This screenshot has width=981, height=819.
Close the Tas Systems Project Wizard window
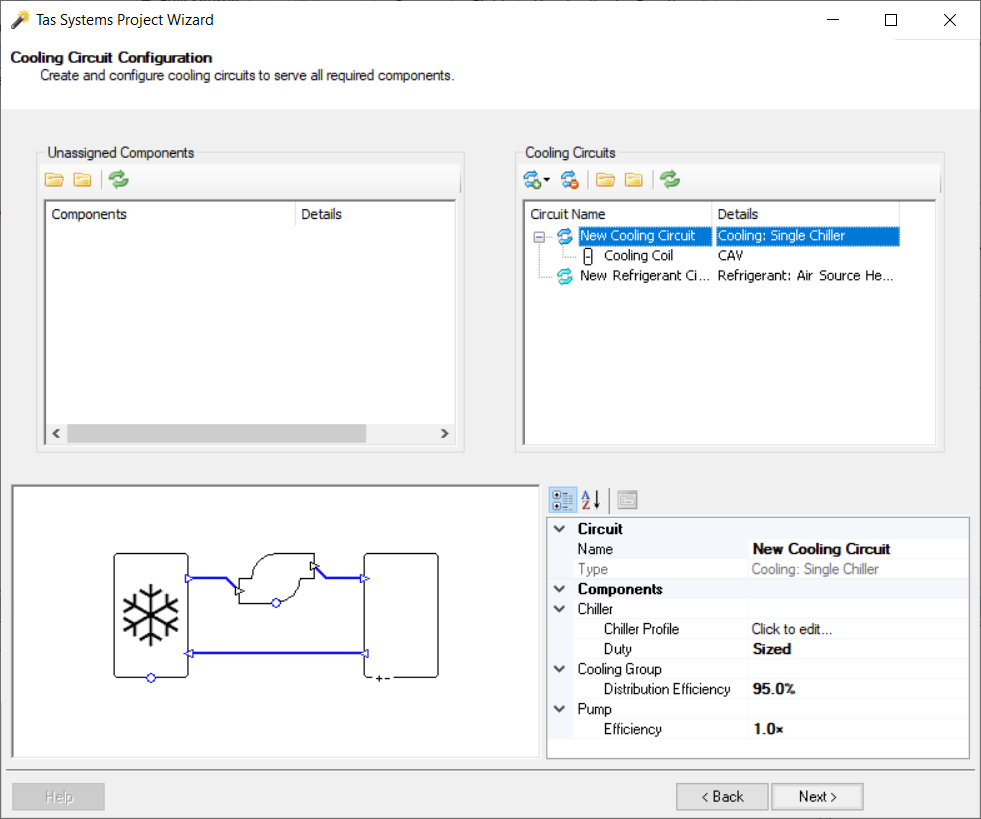[950, 20]
